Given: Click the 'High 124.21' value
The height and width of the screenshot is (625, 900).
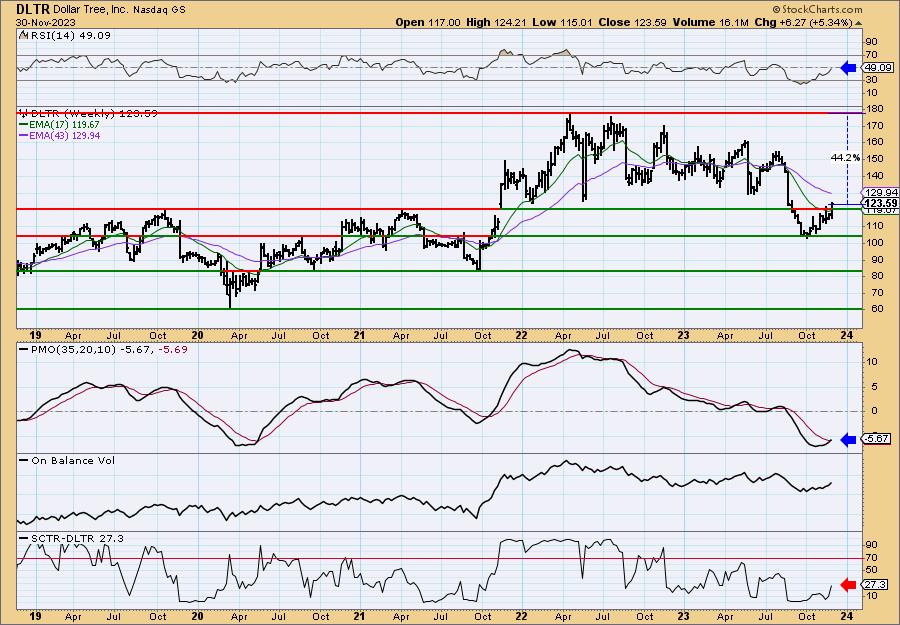Looking at the screenshot, I should 495,22.
